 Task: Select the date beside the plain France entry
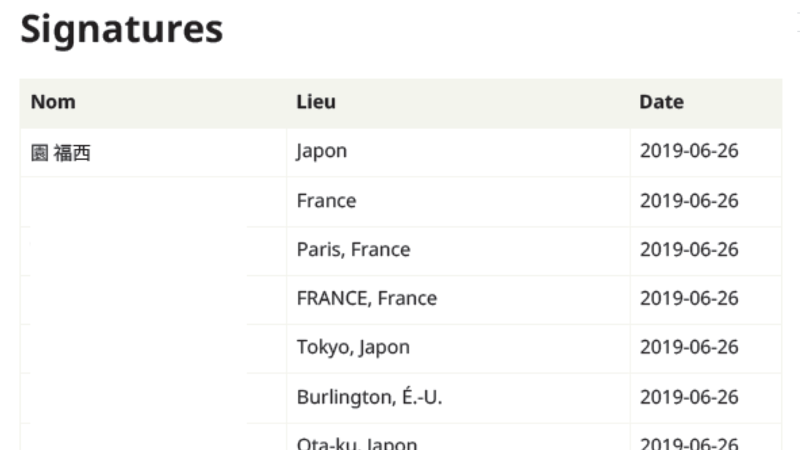pos(689,201)
